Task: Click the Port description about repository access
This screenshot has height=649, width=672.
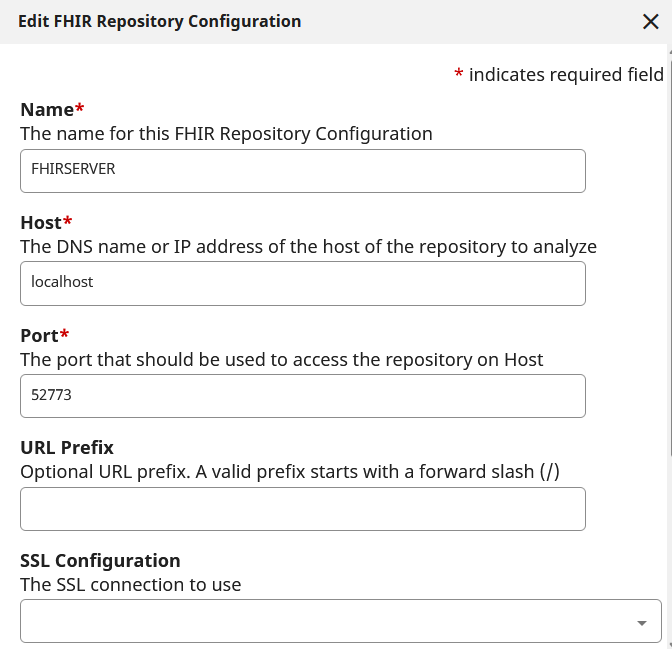Action: click(x=281, y=359)
